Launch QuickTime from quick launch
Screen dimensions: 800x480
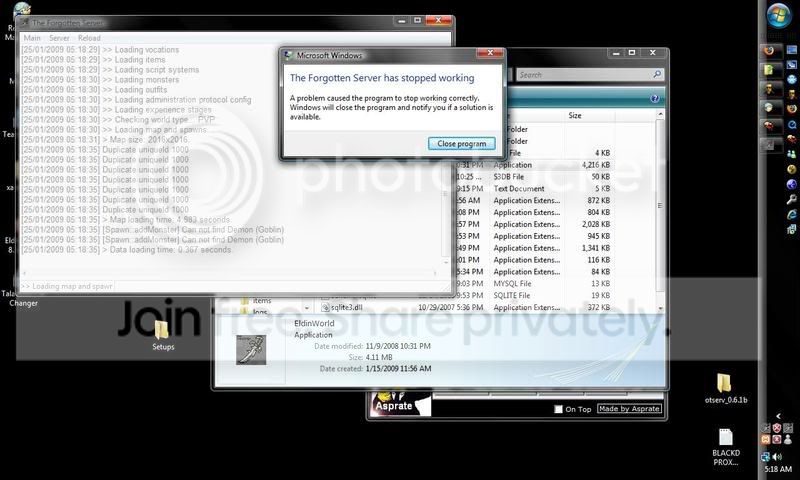[x=792, y=124]
